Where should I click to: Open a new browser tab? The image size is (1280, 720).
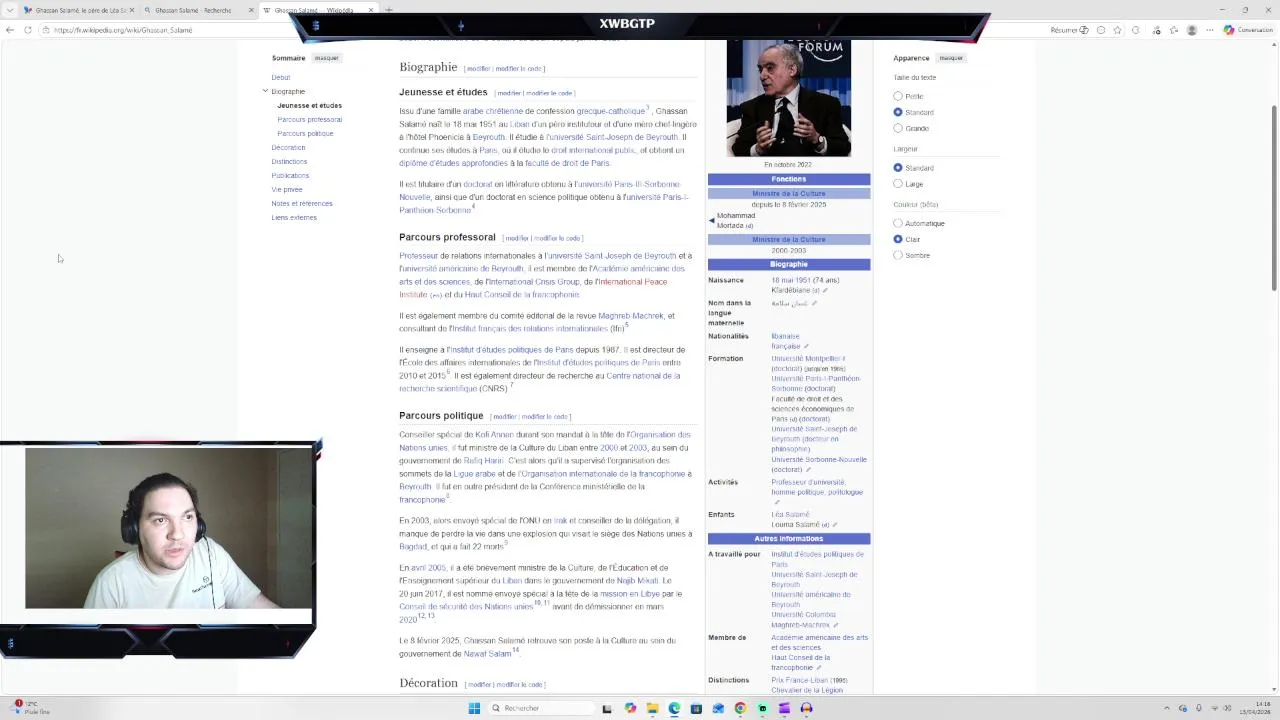(389, 10)
